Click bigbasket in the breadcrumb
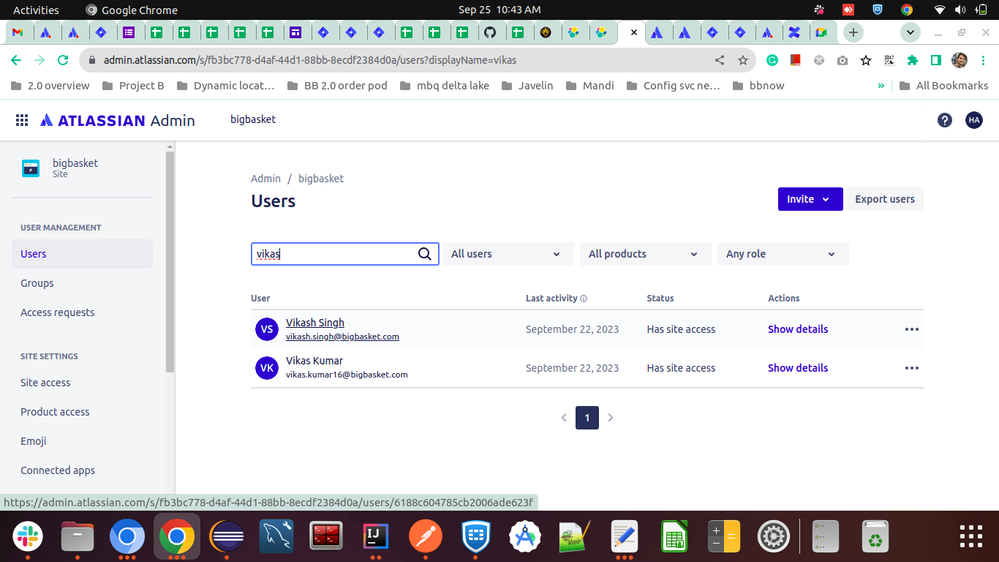The width and height of the screenshot is (999, 562). 320,178
